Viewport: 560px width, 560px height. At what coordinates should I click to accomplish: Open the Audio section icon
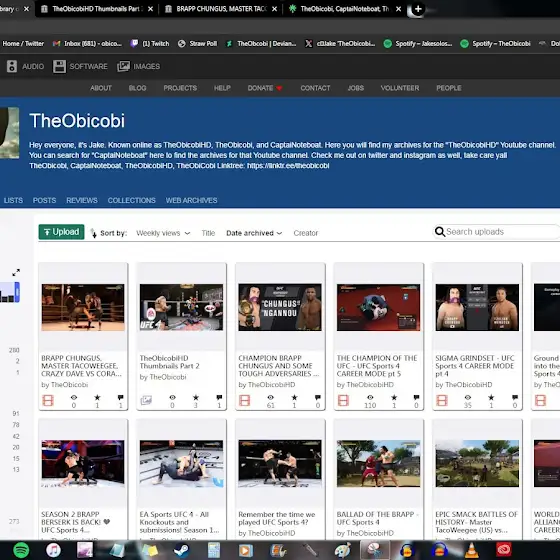point(12,66)
